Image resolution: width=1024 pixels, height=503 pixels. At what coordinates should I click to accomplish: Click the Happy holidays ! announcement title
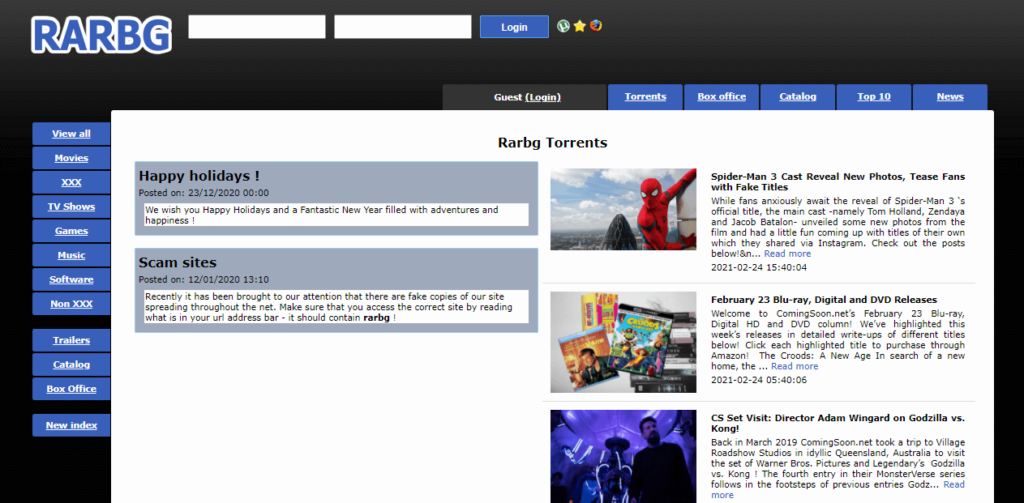199,176
